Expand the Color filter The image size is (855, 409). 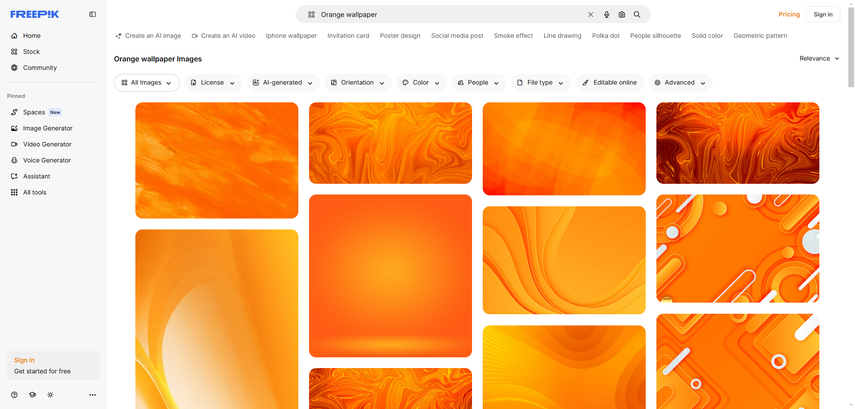pyautogui.click(x=422, y=83)
